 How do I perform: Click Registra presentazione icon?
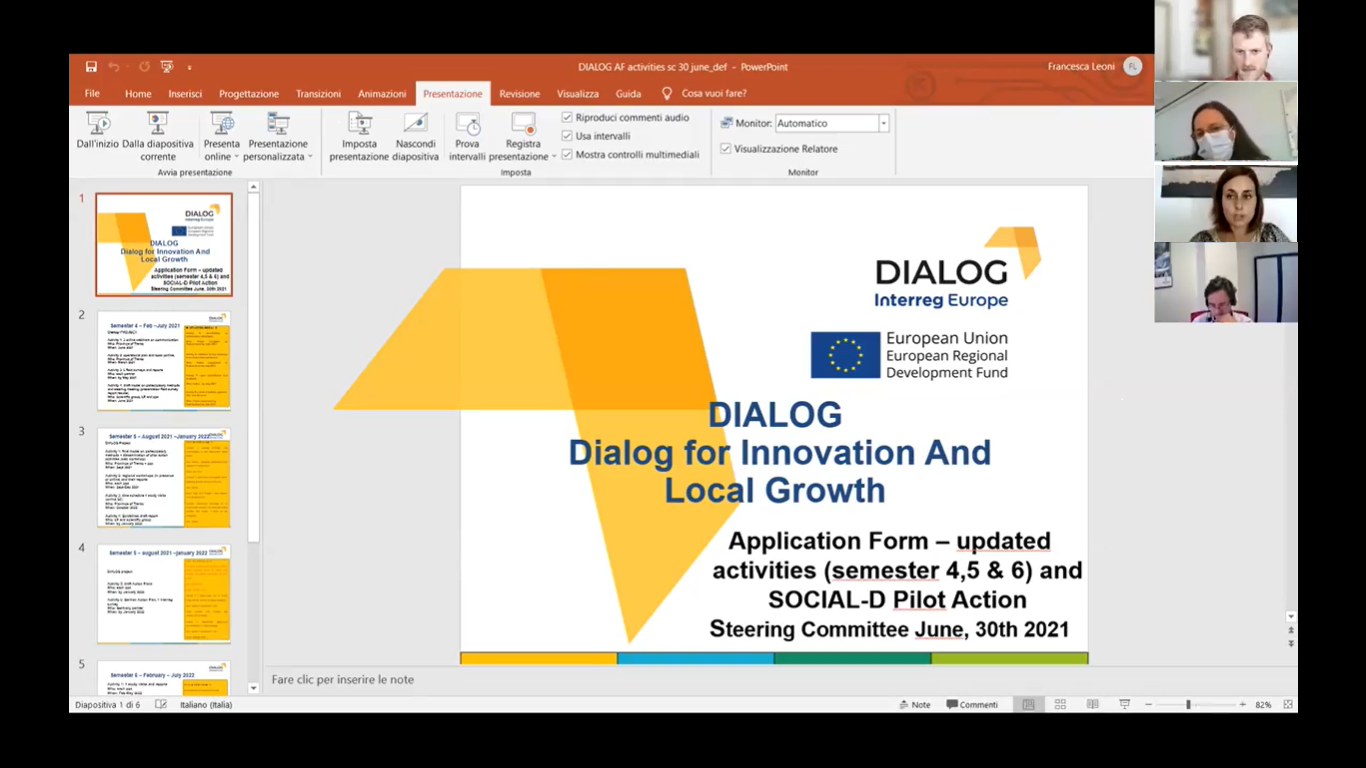[523, 124]
